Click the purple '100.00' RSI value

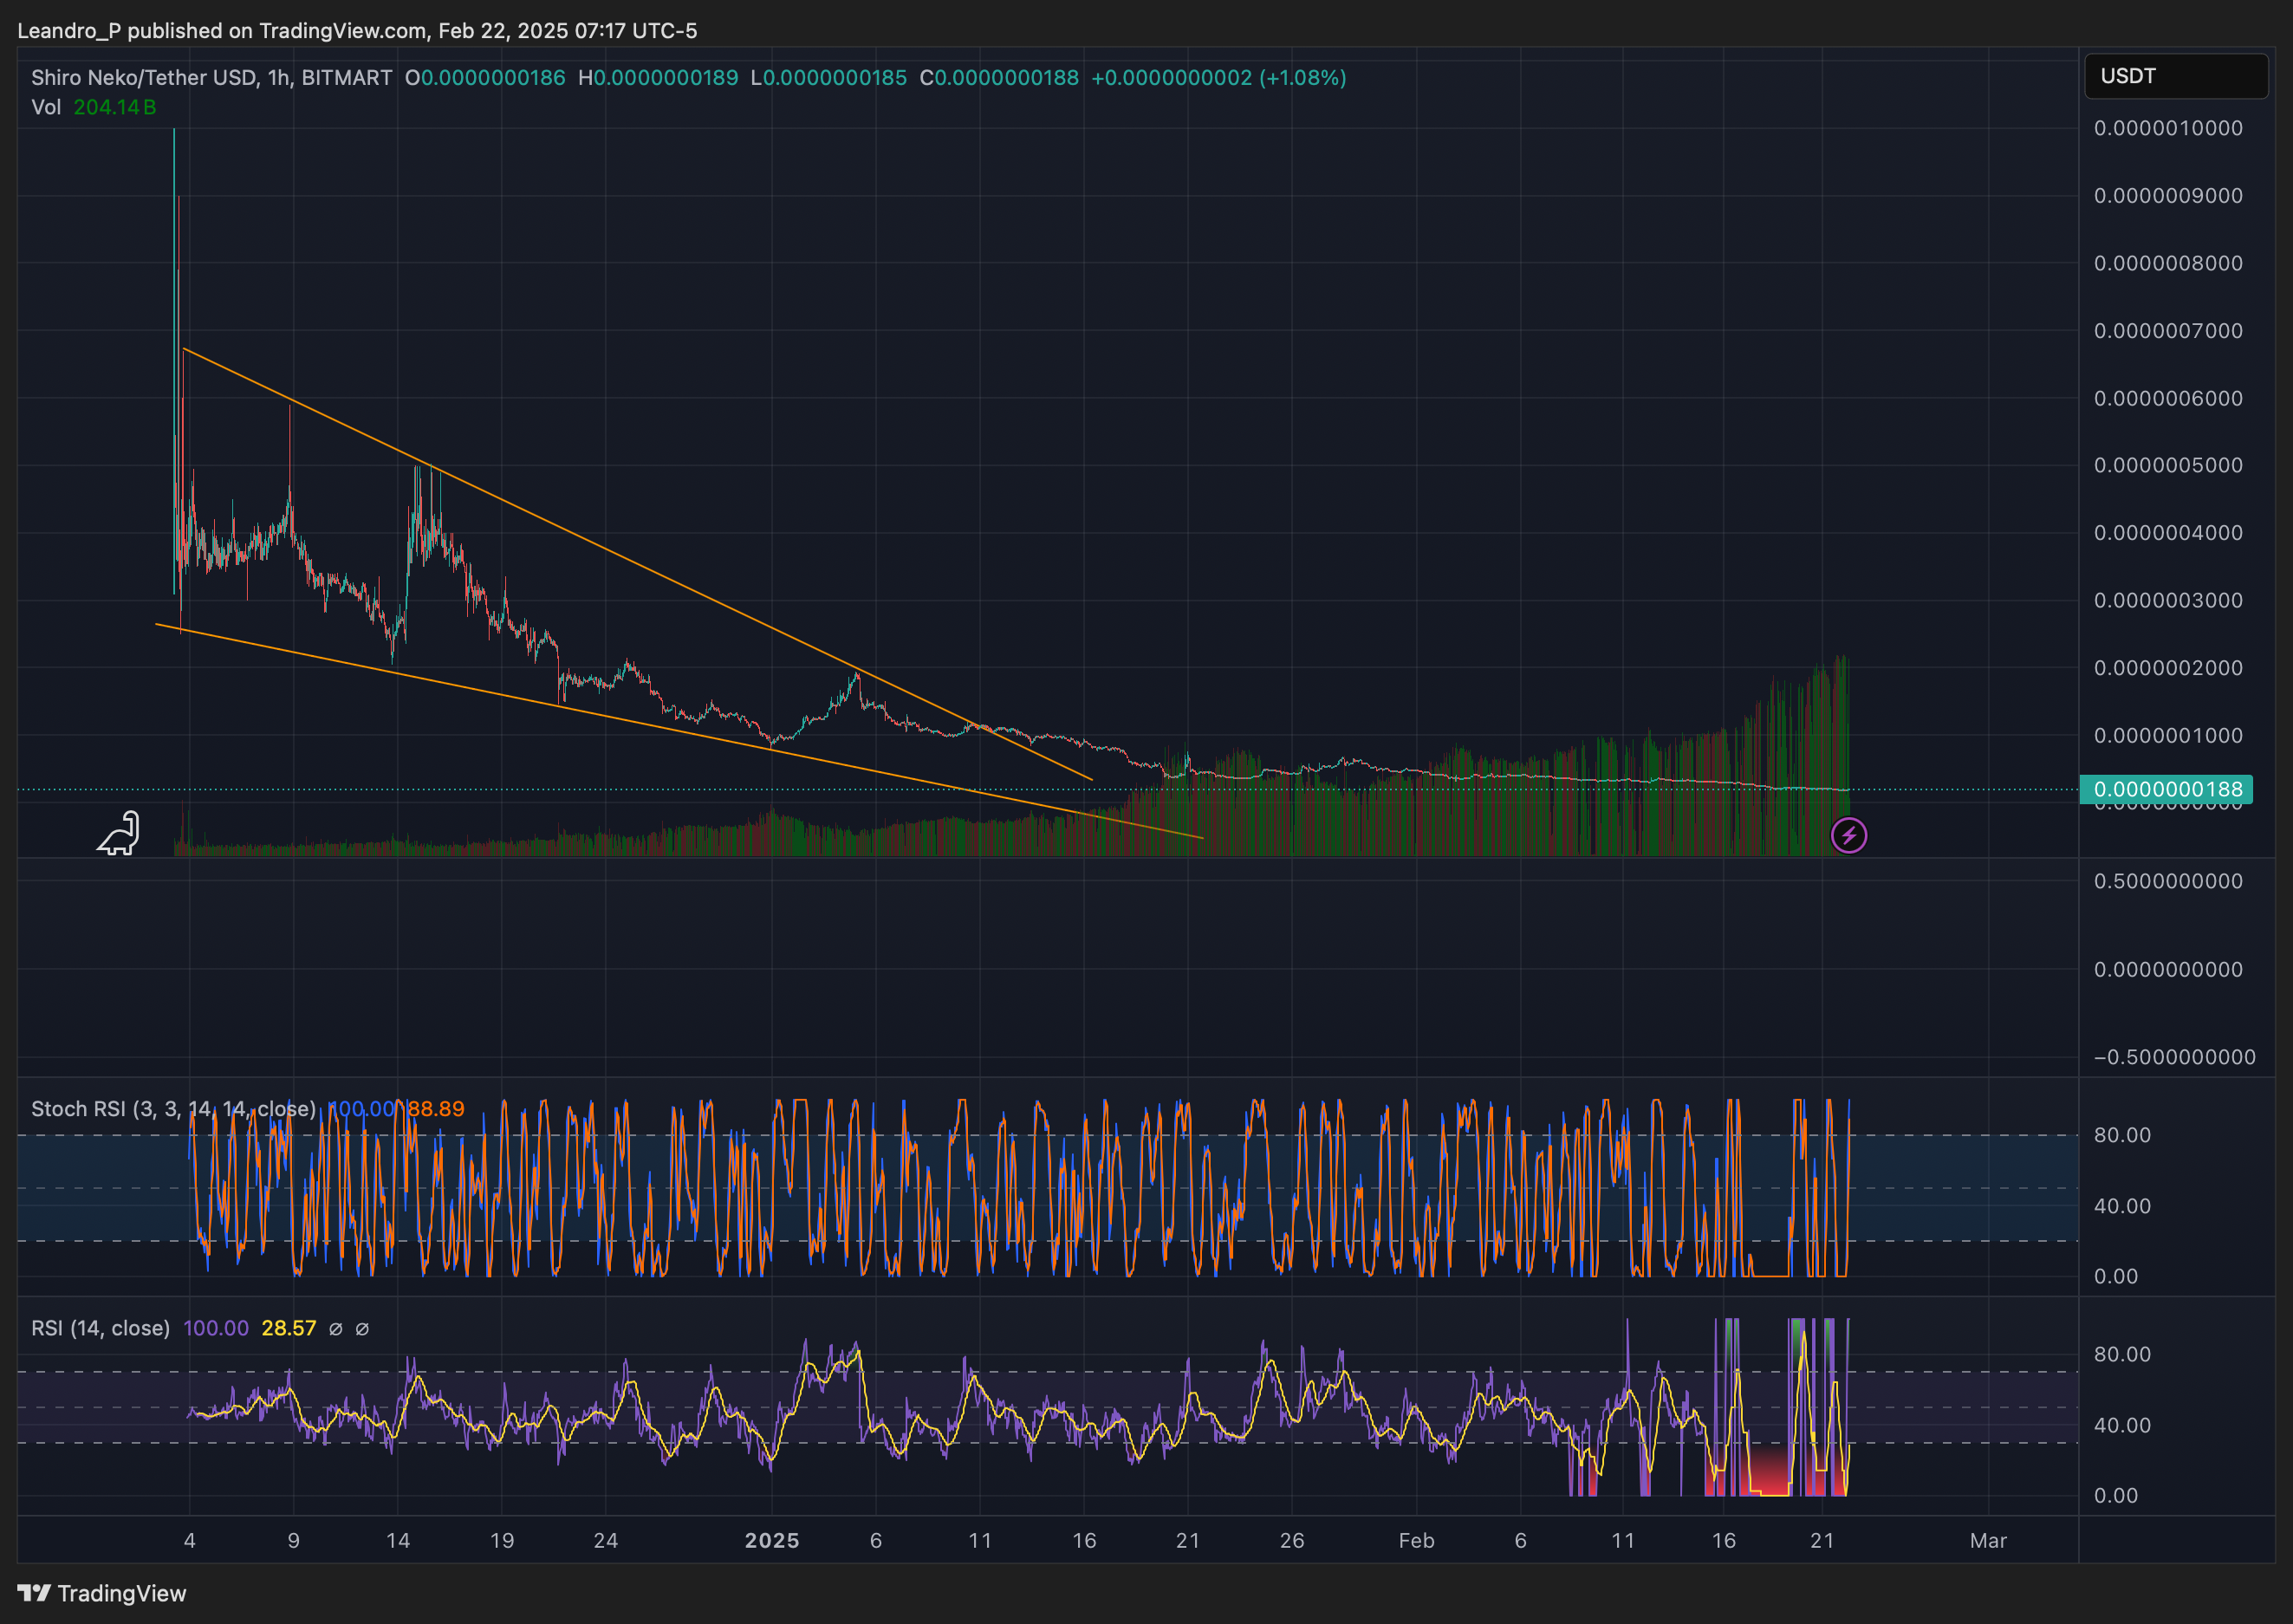[x=216, y=1328]
